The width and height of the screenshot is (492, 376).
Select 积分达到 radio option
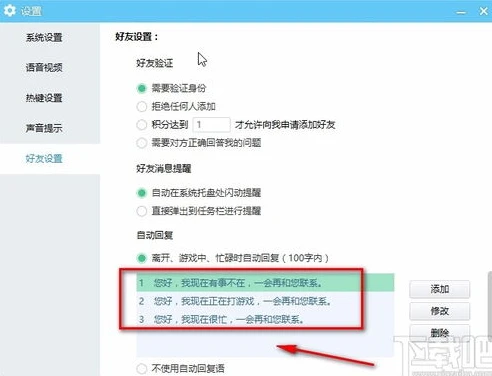[x=142, y=125]
